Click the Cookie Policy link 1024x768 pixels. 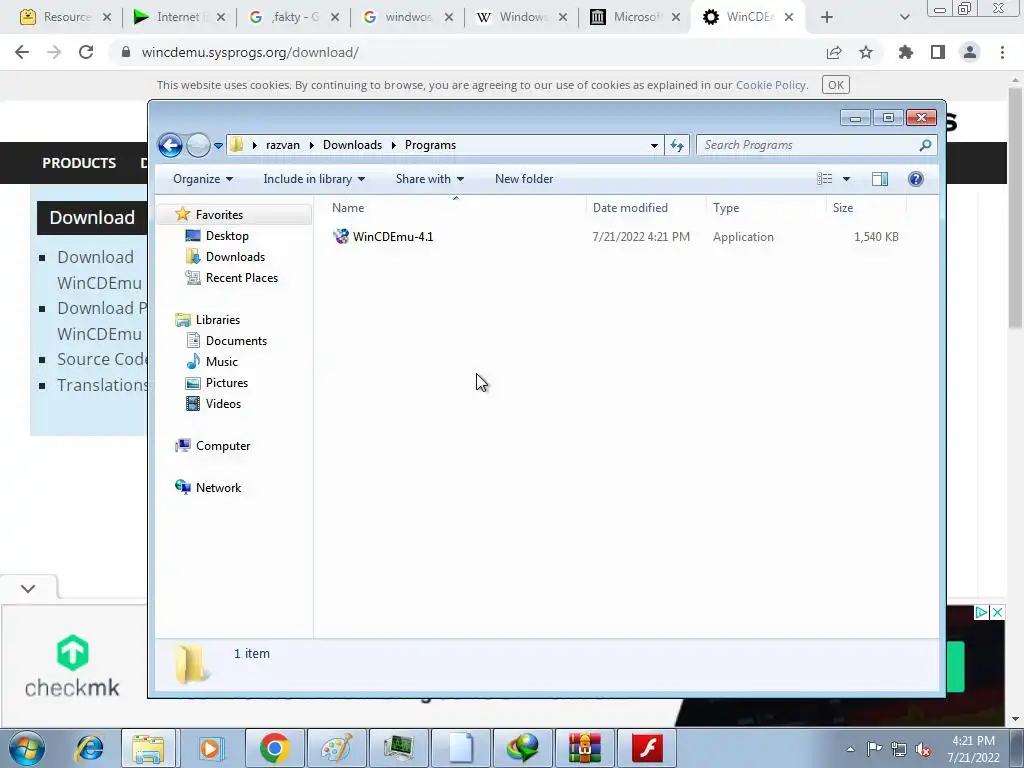coord(771,85)
